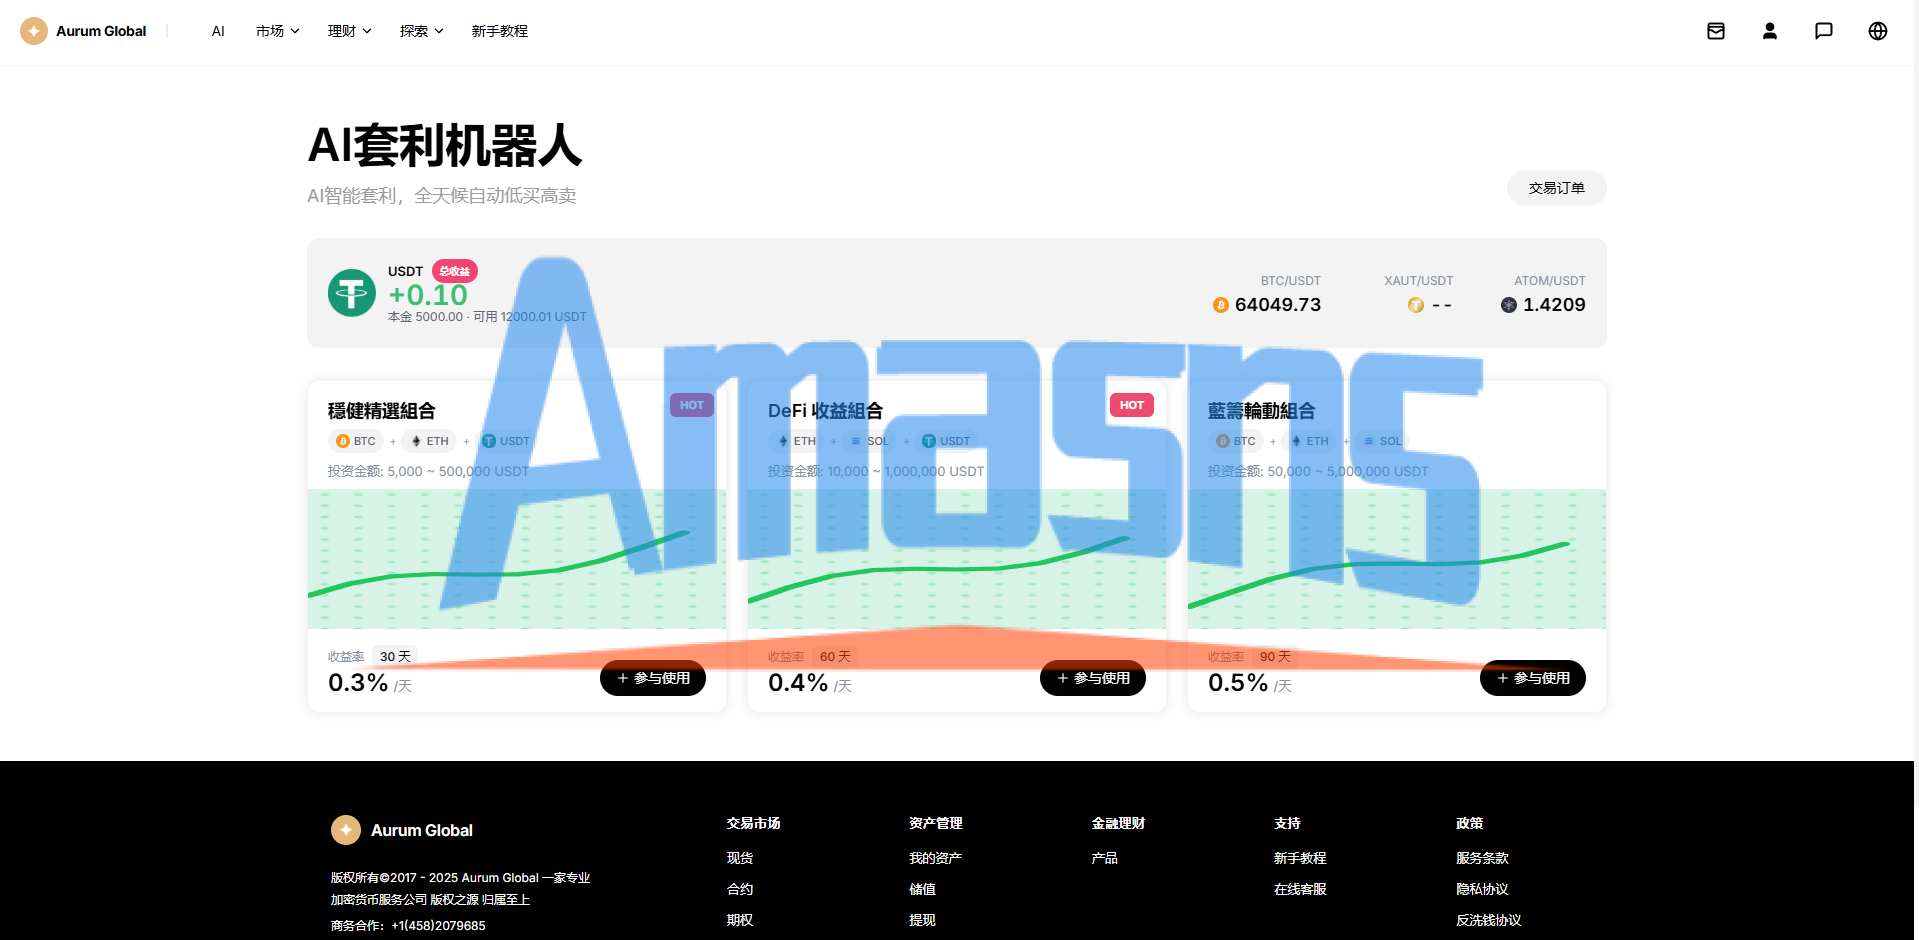
Task: Click the Aurum Global logo in header
Action: [x=83, y=31]
